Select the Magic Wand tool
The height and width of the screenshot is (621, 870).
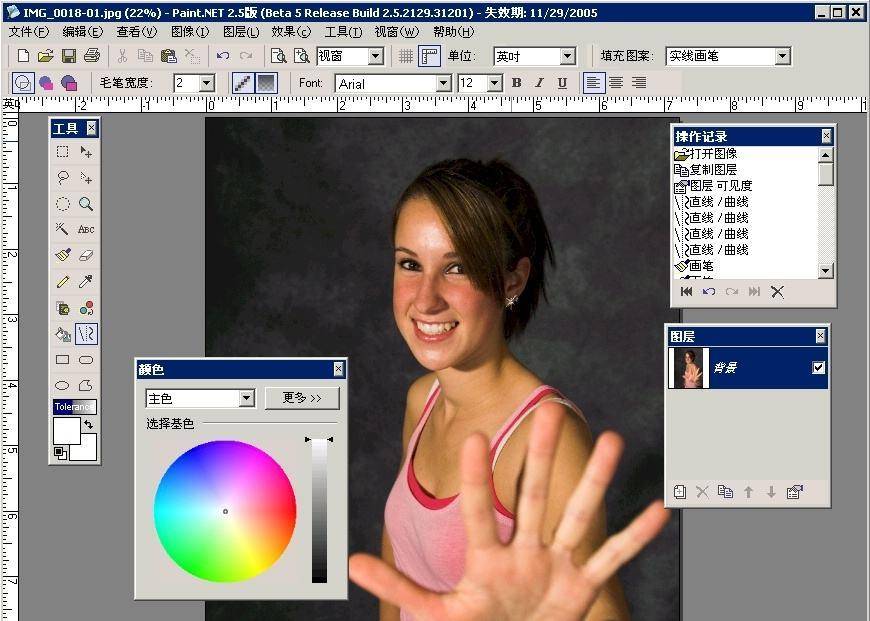(x=63, y=229)
